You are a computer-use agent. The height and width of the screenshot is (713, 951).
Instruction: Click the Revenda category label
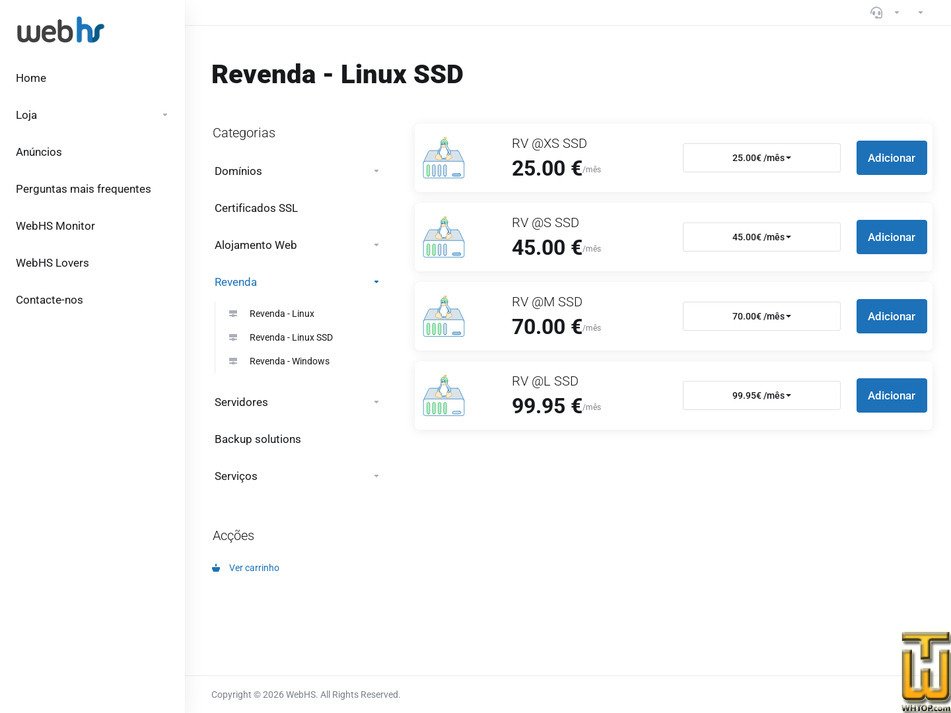click(235, 282)
